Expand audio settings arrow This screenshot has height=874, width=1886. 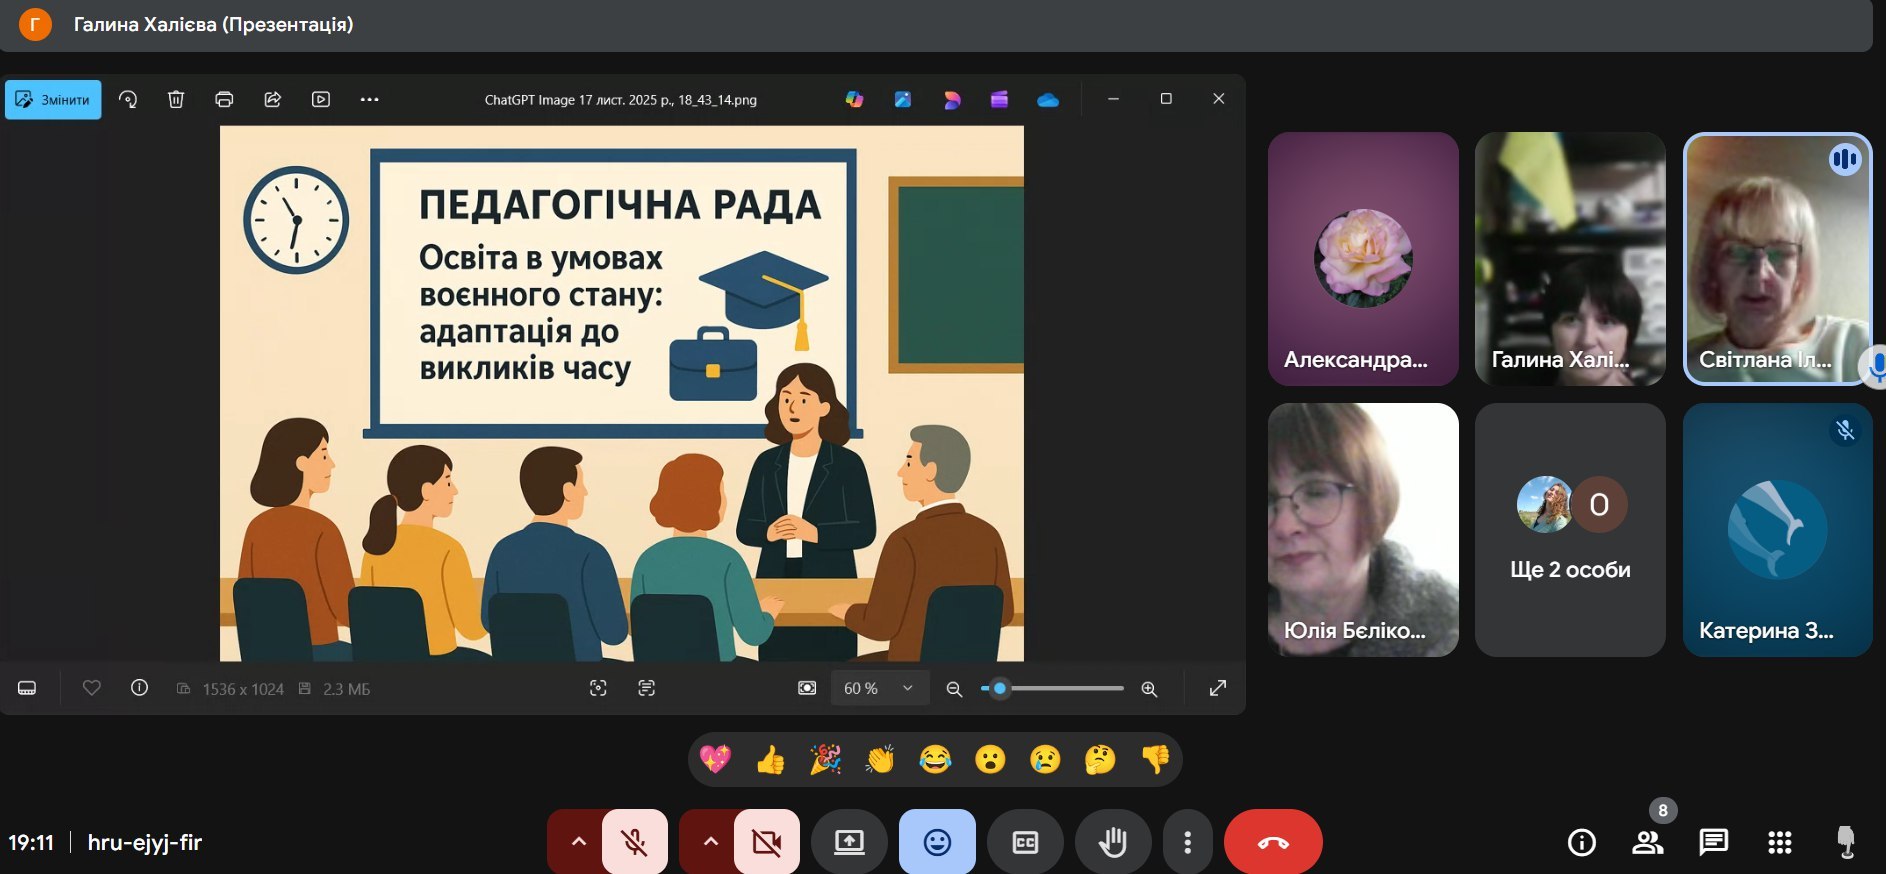[578, 842]
